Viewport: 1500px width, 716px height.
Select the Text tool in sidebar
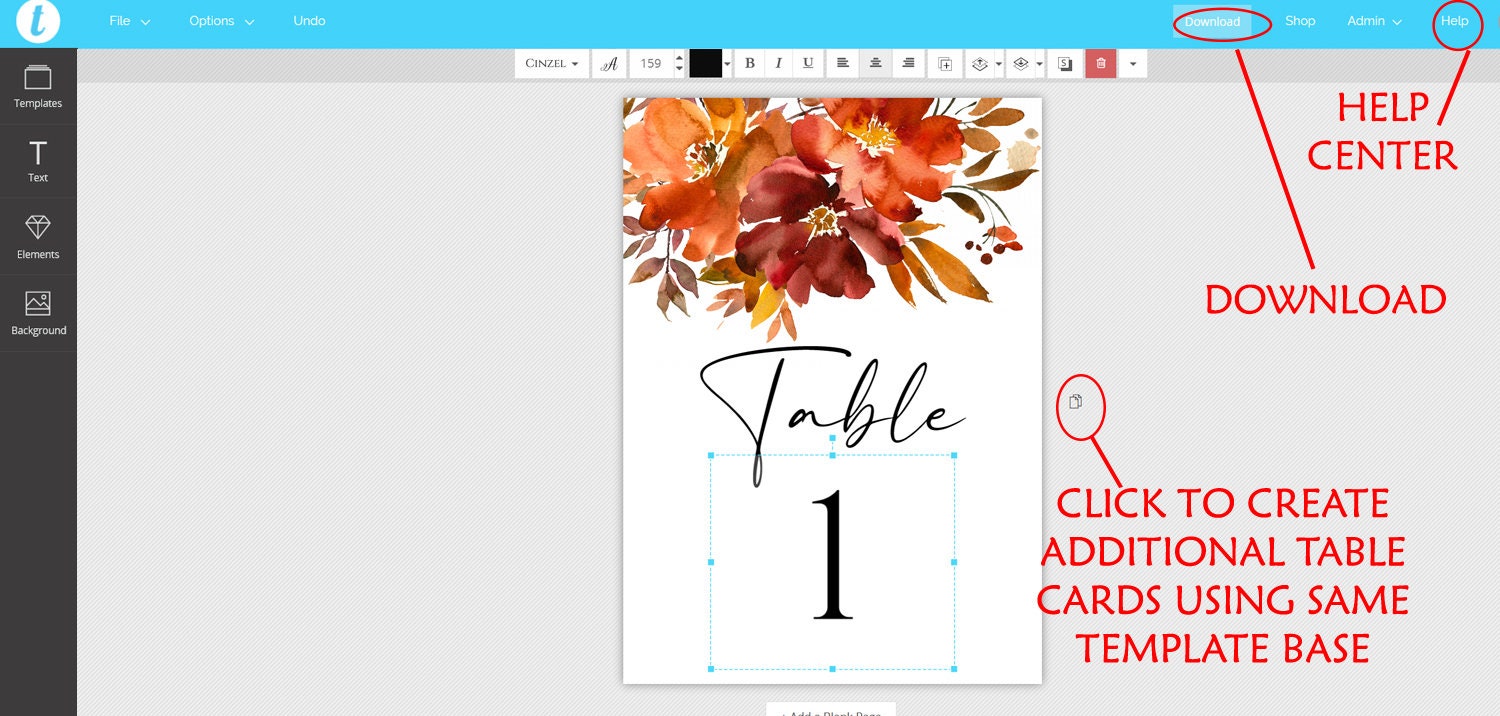[x=38, y=160]
